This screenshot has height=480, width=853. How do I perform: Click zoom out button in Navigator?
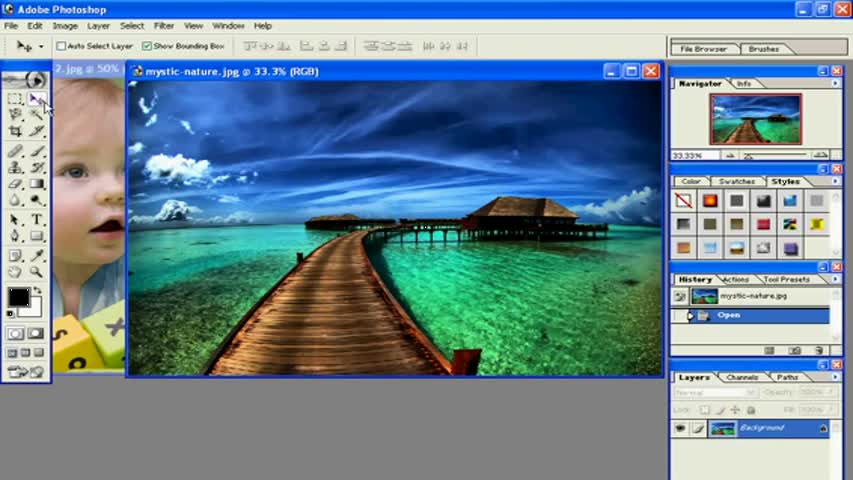[x=730, y=156]
